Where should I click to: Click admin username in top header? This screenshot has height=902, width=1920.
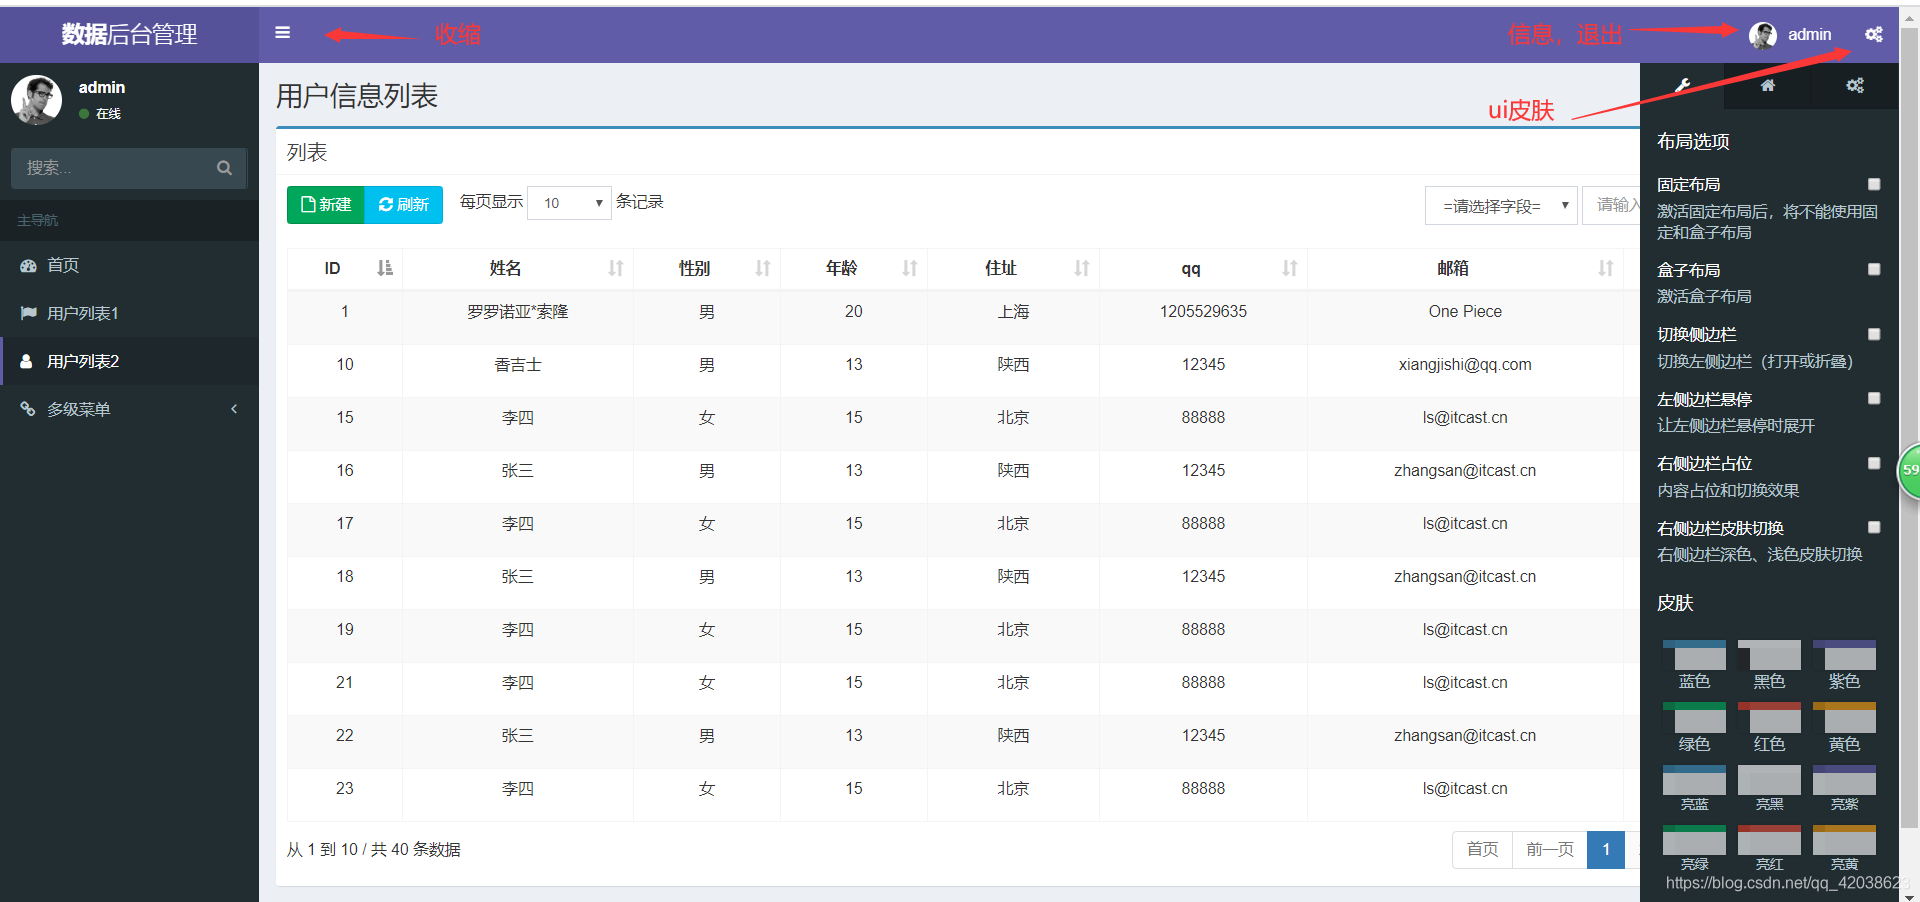1810,35
